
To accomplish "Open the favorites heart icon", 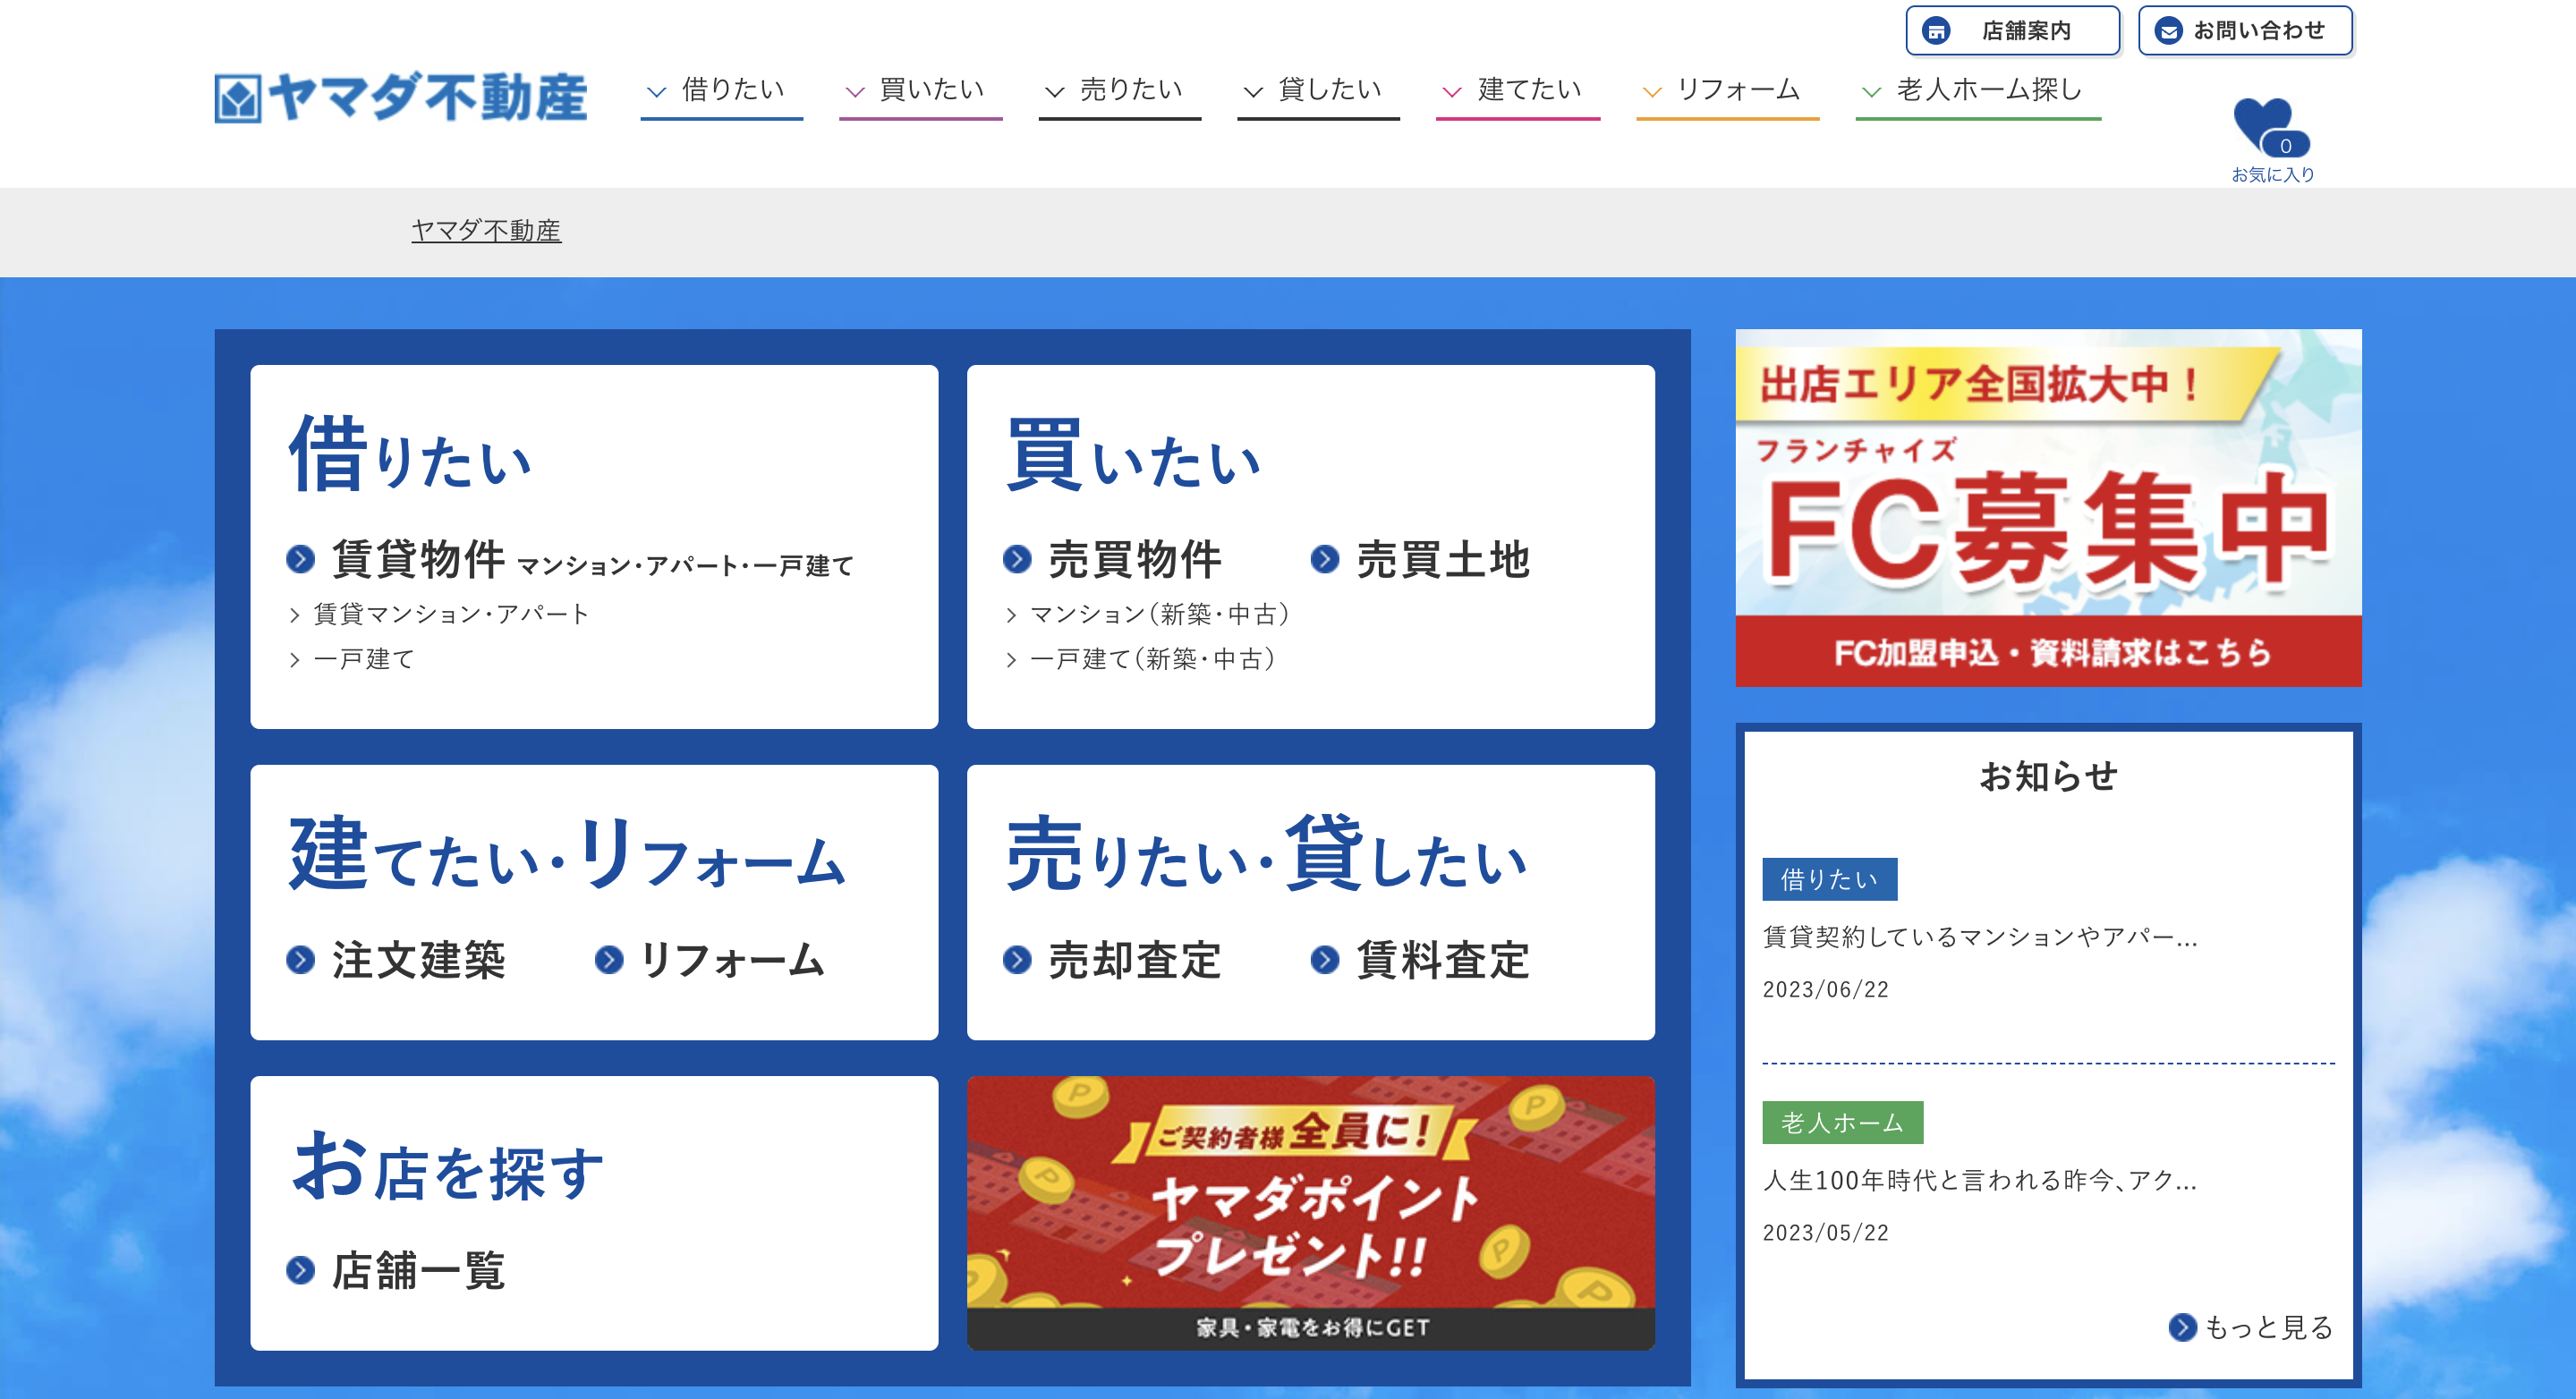I will click(x=2271, y=127).
